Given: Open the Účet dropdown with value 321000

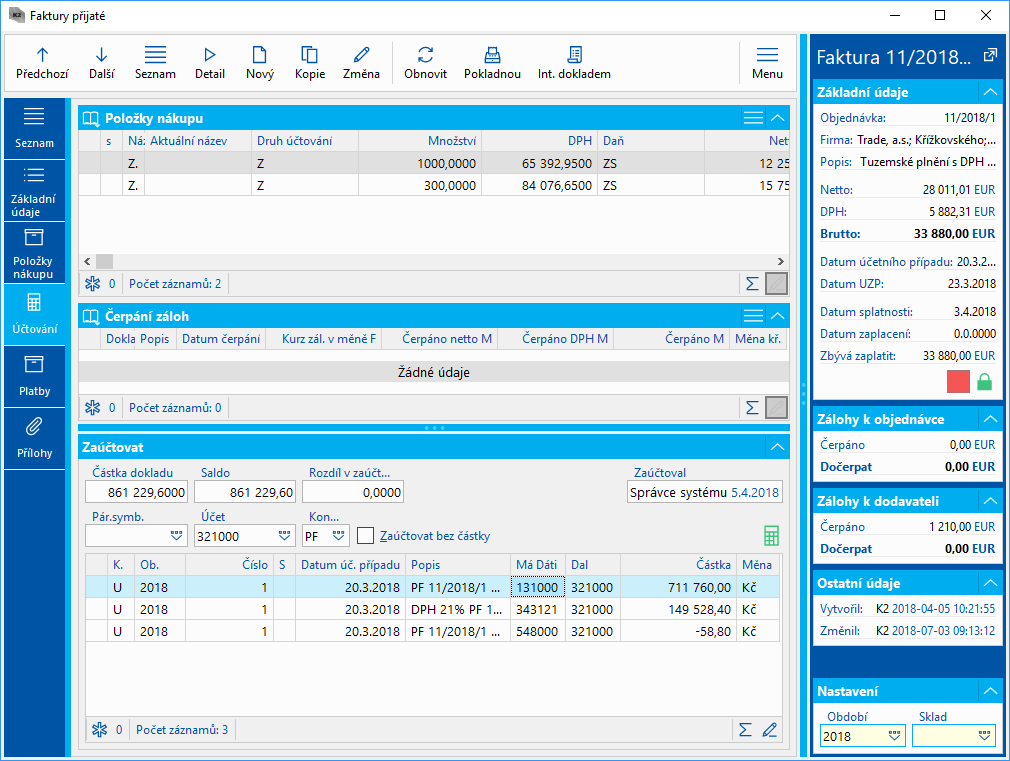Looking at the screenshot, I should point(286,536).
